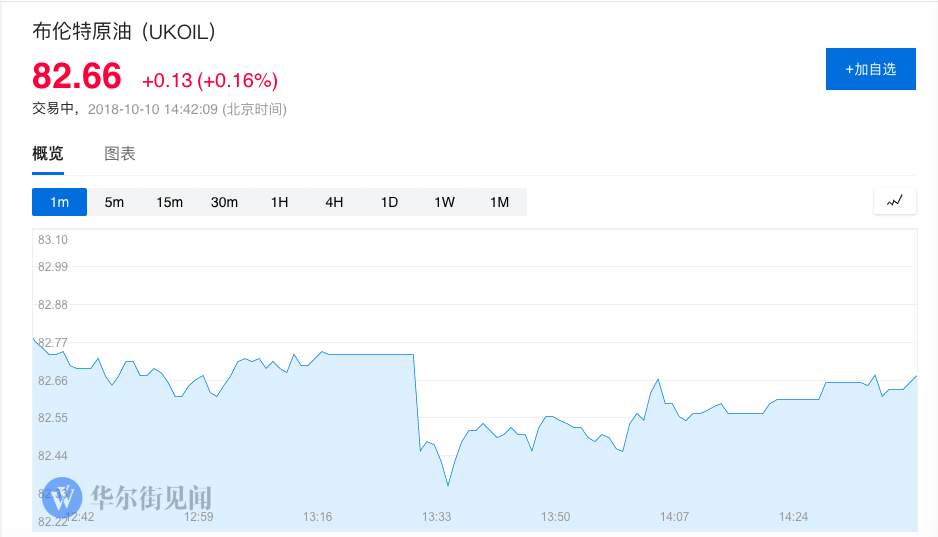This screenshot has width=938, height=537.
Task: Show the 1M monthly chart
Action: [500, 202]
